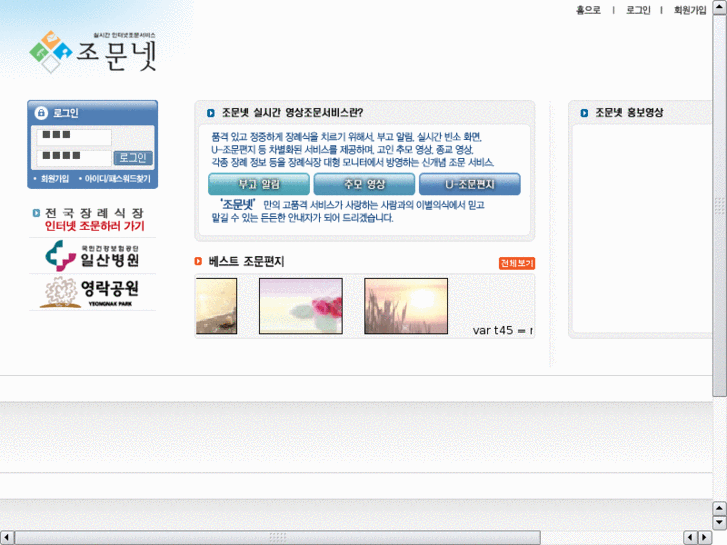
Task: Click the 부고 알림 button
Action: pyautogui.click(x=259, y=184)
